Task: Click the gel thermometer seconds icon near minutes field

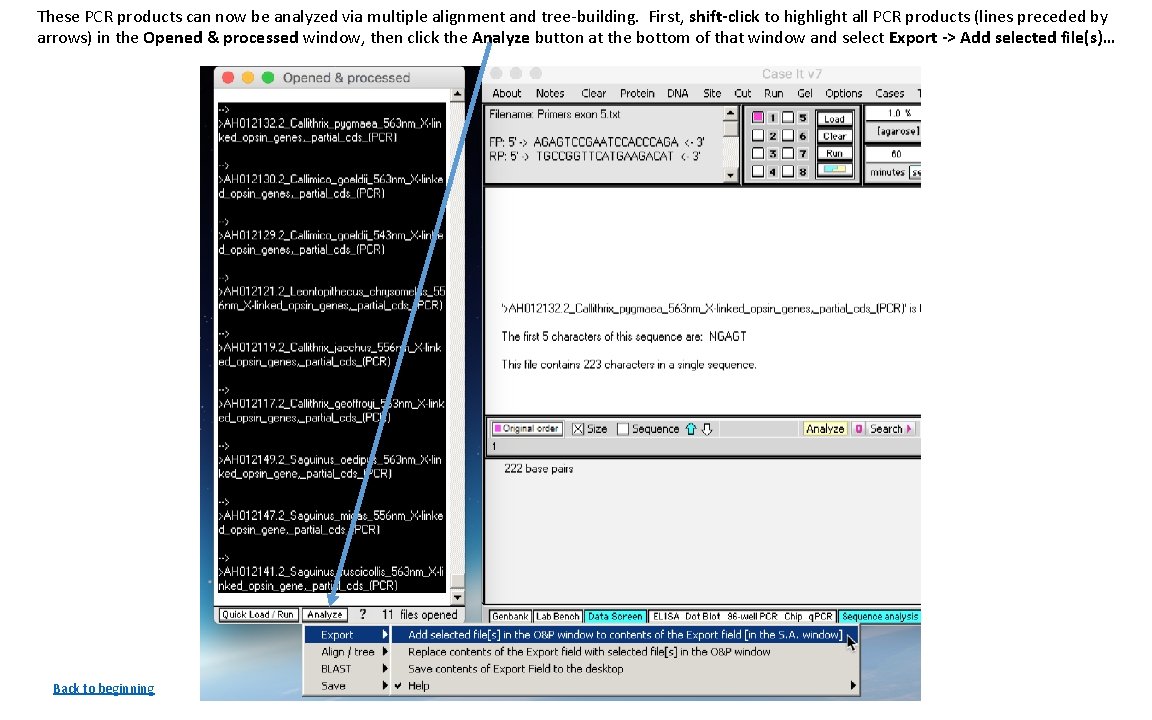Action: [916, 171]
